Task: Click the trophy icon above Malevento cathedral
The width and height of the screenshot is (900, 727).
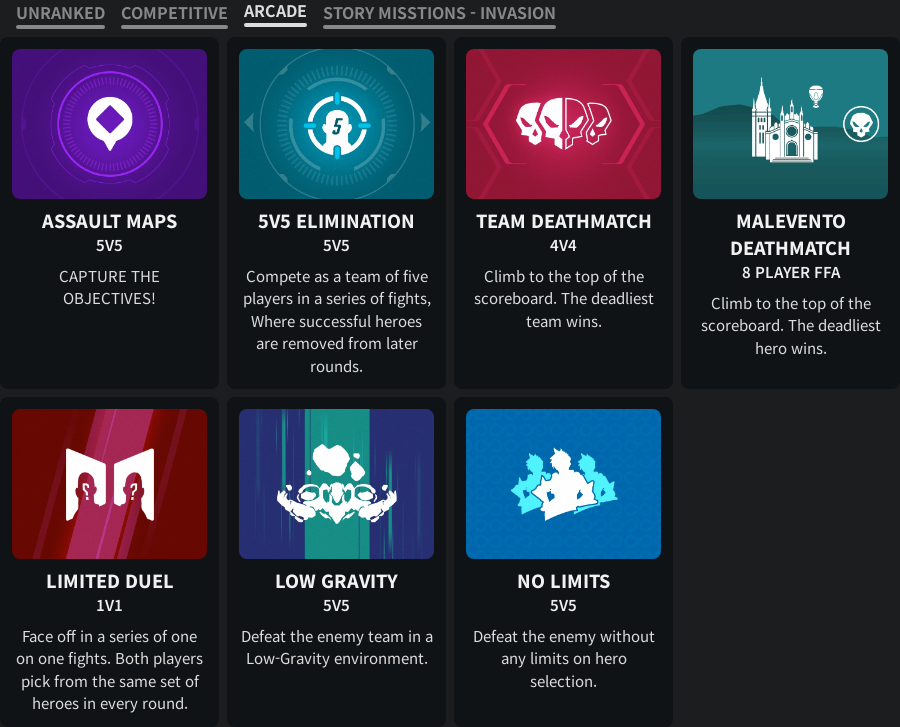Action: click(x=816, y=96)
